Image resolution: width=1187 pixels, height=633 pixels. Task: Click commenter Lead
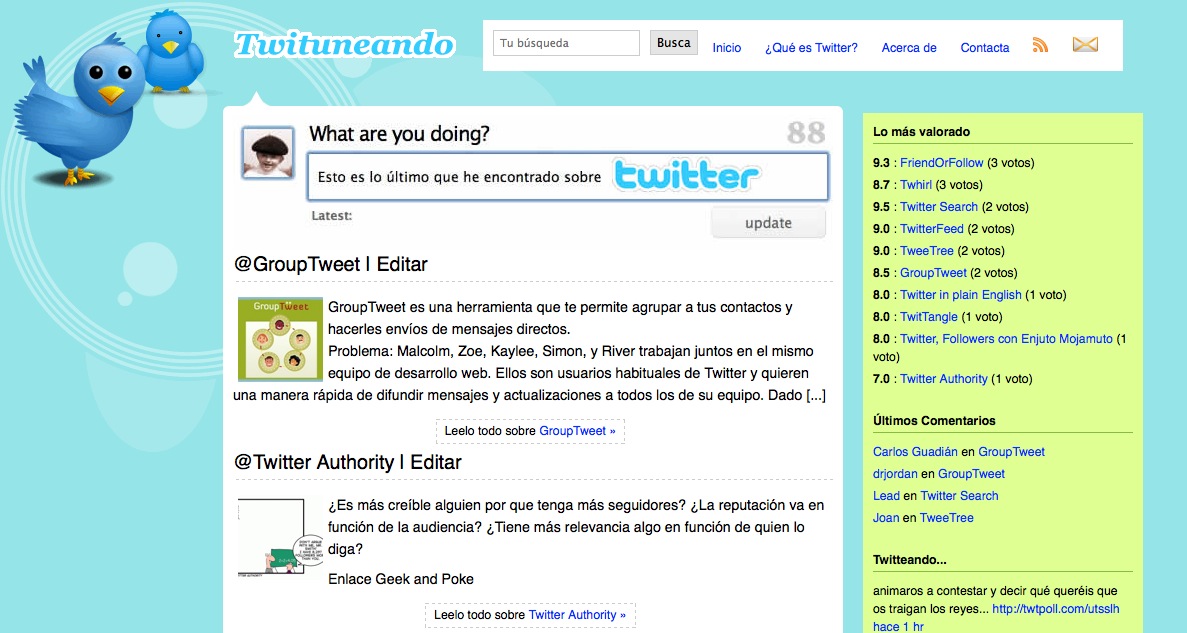886,496
